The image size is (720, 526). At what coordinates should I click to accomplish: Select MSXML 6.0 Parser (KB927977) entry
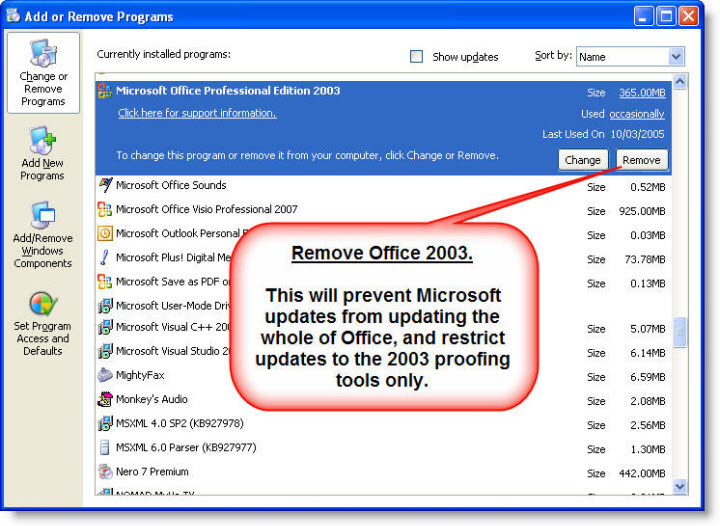point(383,448)
